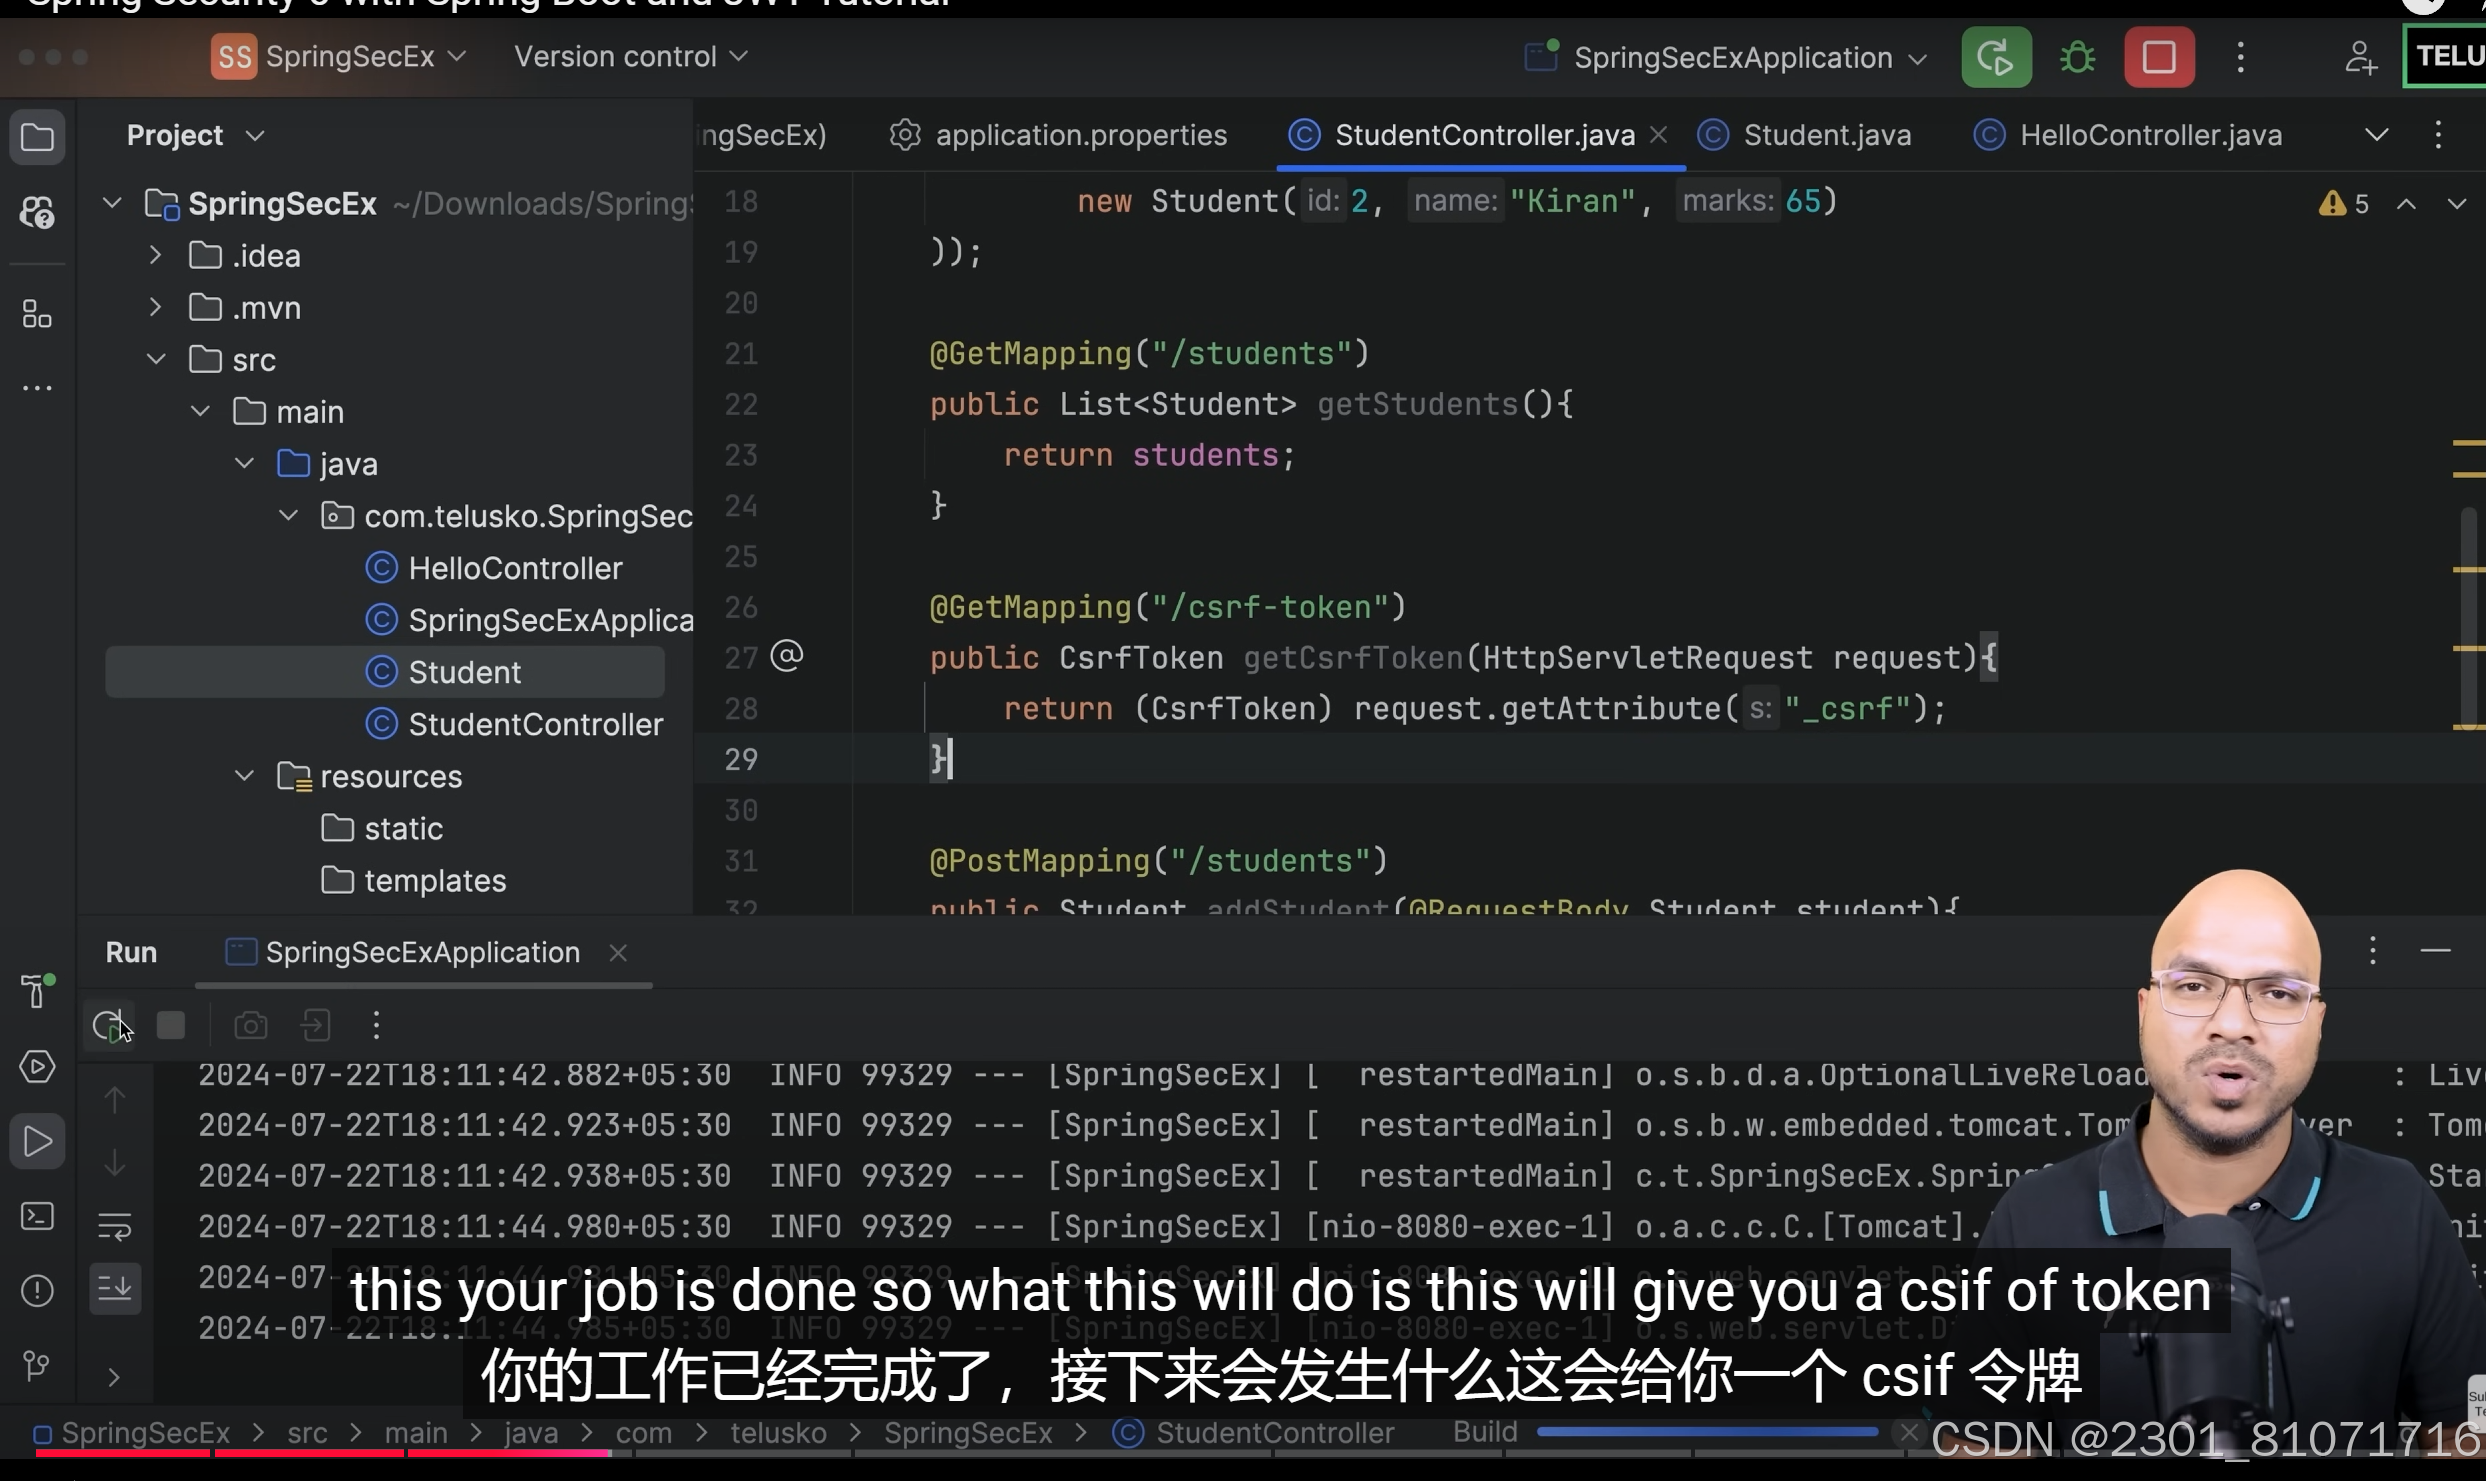Open the Terminal tool window icon

(37, 1216)
